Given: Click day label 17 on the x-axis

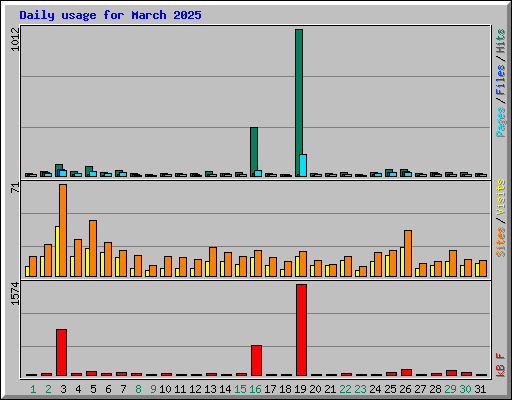Looking at the screenshot, I should 270,389.
